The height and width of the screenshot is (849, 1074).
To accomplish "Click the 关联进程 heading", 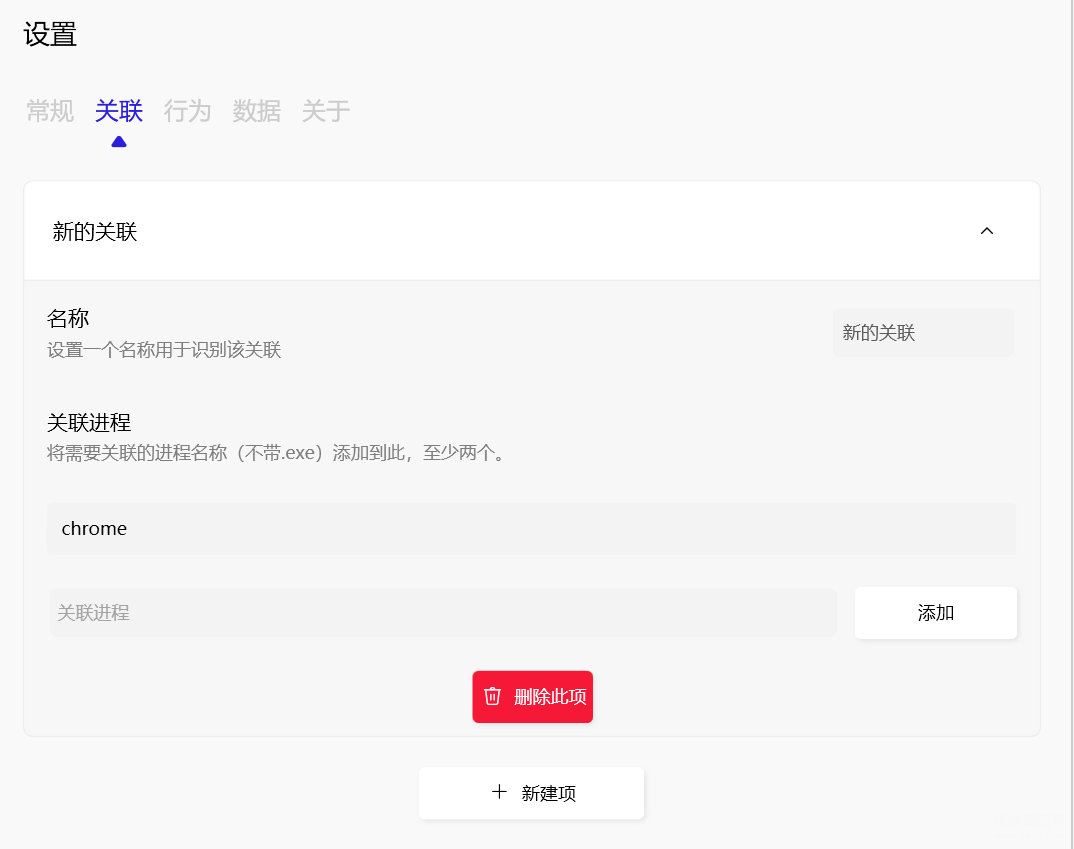I will [89, 422].
